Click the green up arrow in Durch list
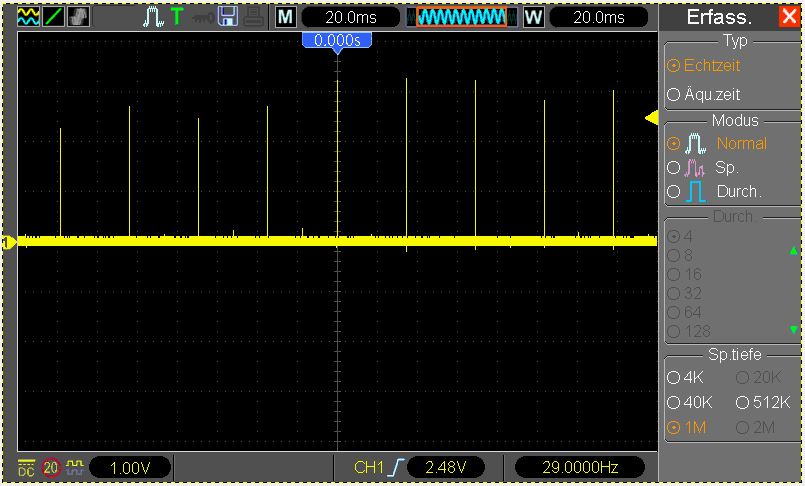Screen dimensions: 805x486 tap(794, 251)
